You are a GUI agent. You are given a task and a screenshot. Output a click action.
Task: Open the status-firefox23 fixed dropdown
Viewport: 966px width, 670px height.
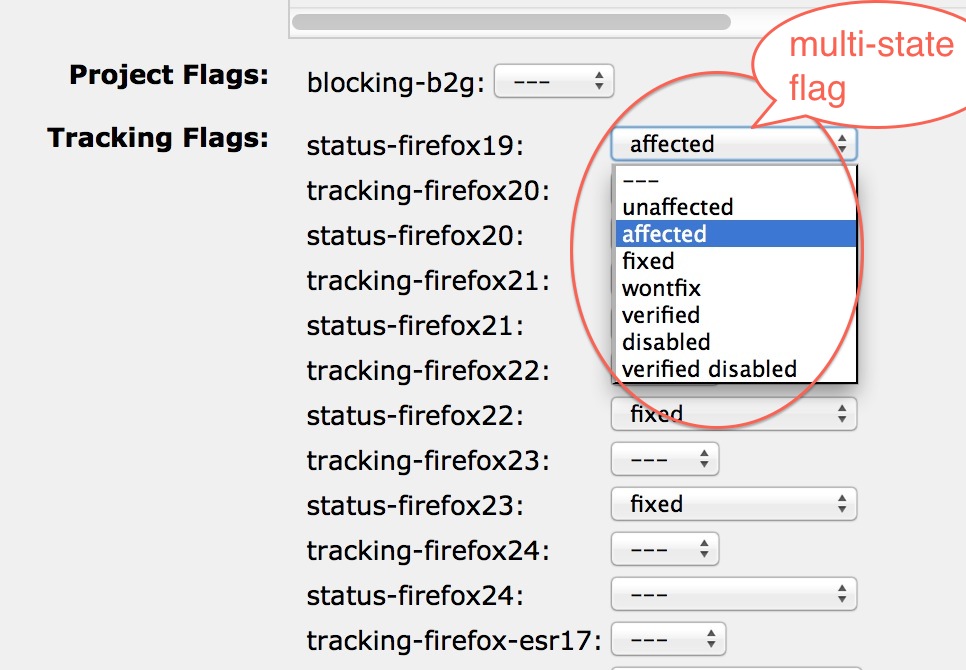pos(734,504)
